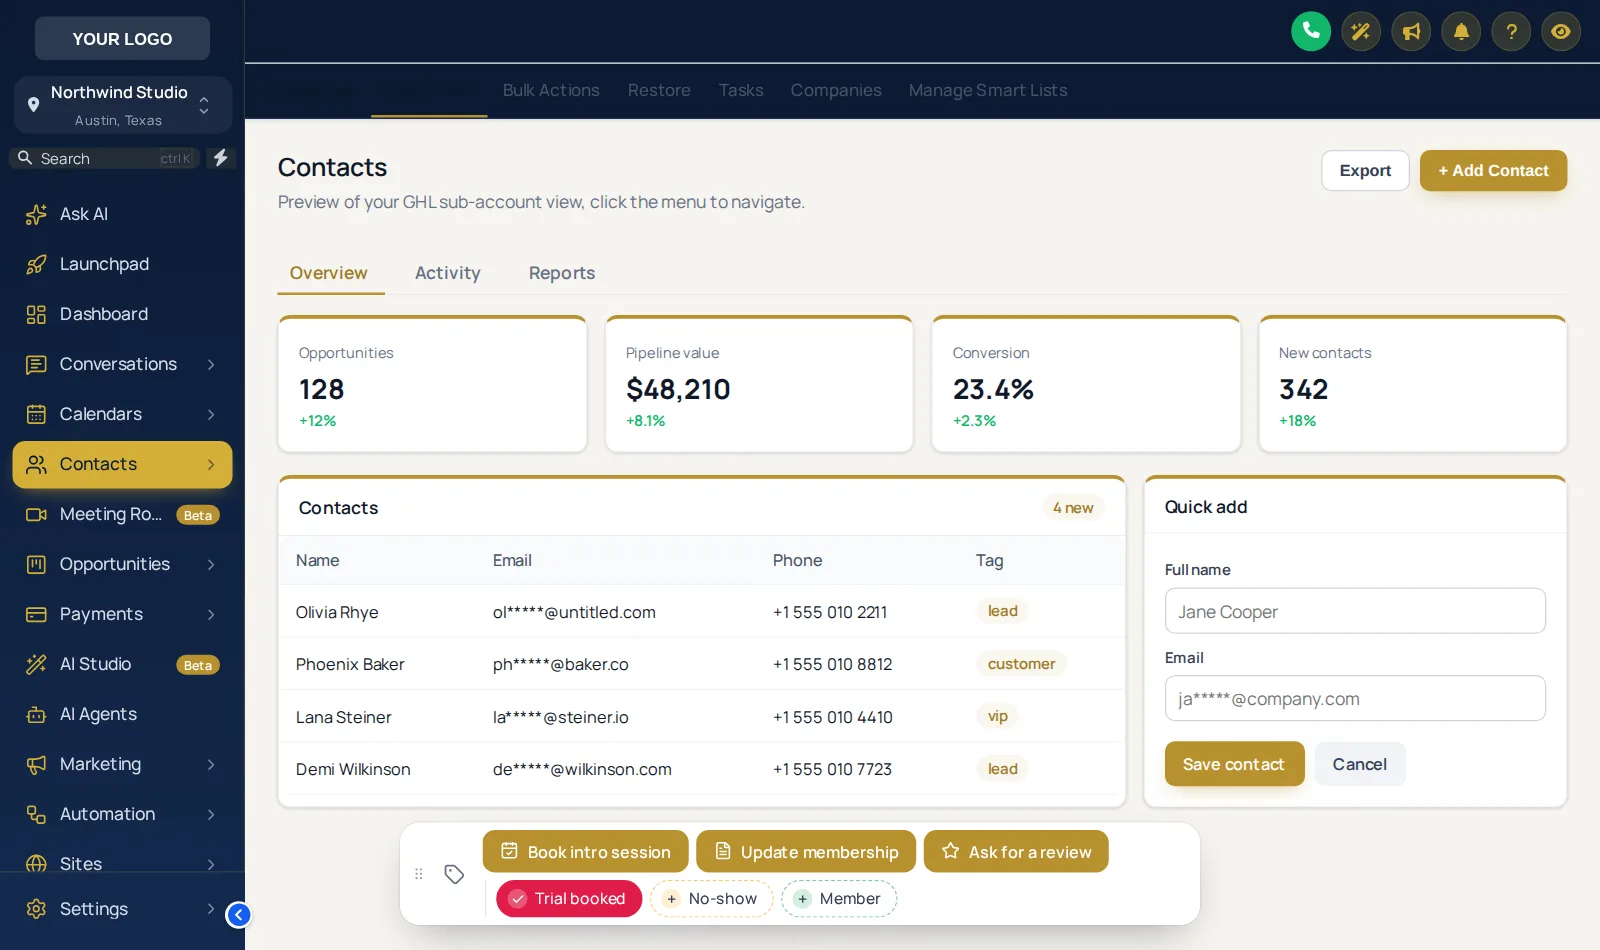Click the Quick add Email field
Viewport: 1600px width, 950px height.
pos(1355,698)
